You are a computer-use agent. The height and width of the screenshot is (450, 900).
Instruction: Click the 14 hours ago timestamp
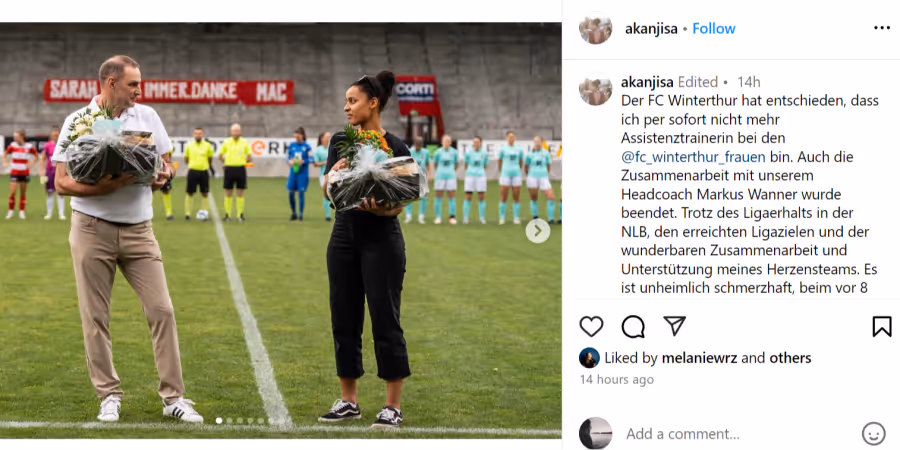[x=616, y=379]
